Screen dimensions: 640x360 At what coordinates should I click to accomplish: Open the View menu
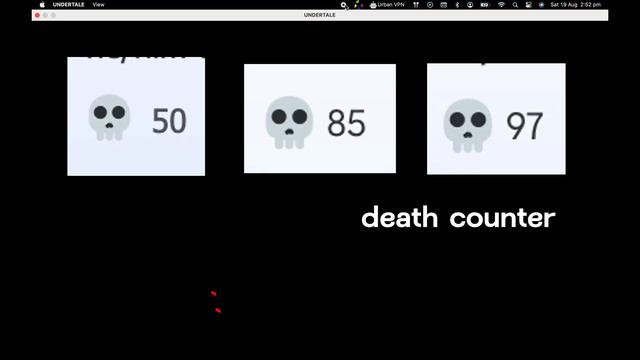coord(98,5)
